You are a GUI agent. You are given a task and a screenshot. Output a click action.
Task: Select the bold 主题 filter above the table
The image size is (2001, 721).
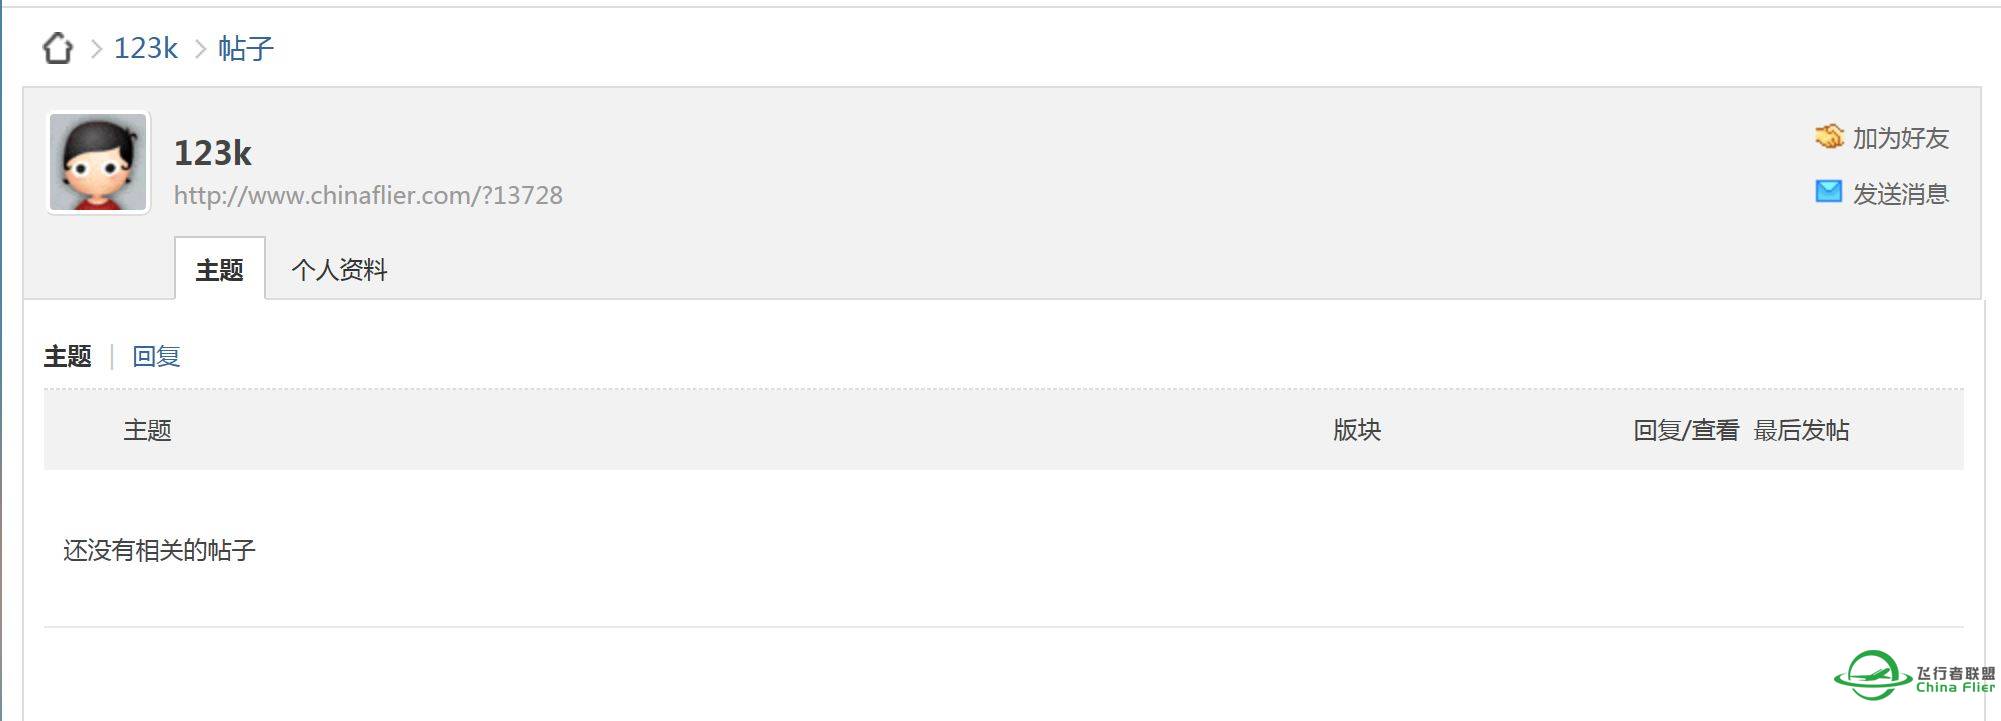[x=68, y=356]
